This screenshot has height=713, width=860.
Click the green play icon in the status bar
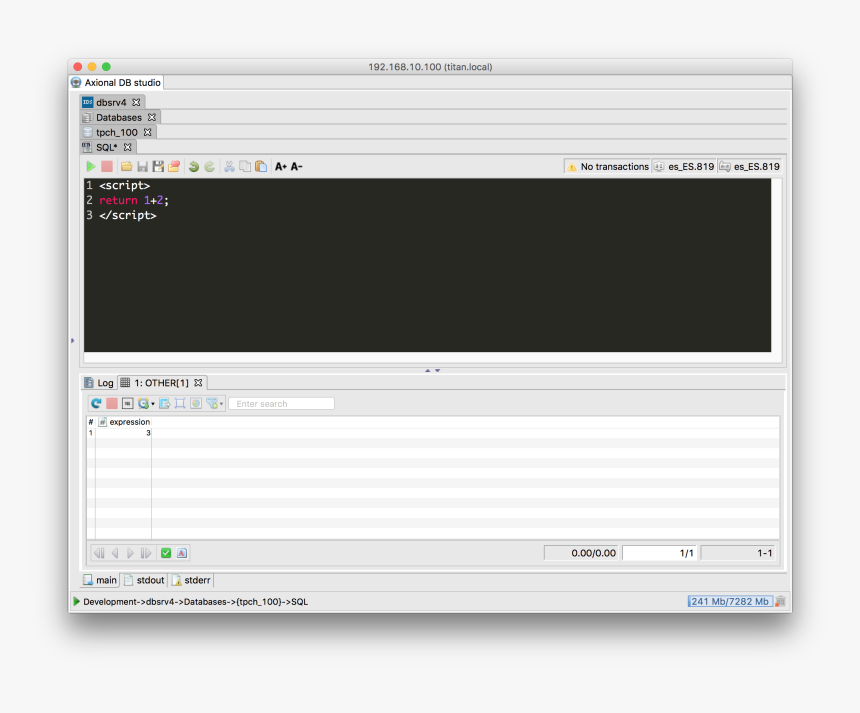77,602
